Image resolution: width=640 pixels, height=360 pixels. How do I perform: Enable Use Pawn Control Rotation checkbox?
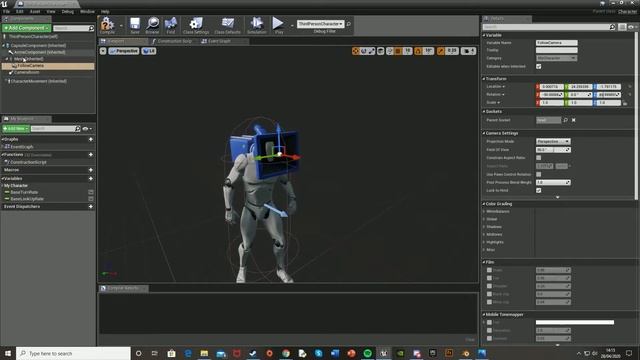click(539, 174)
